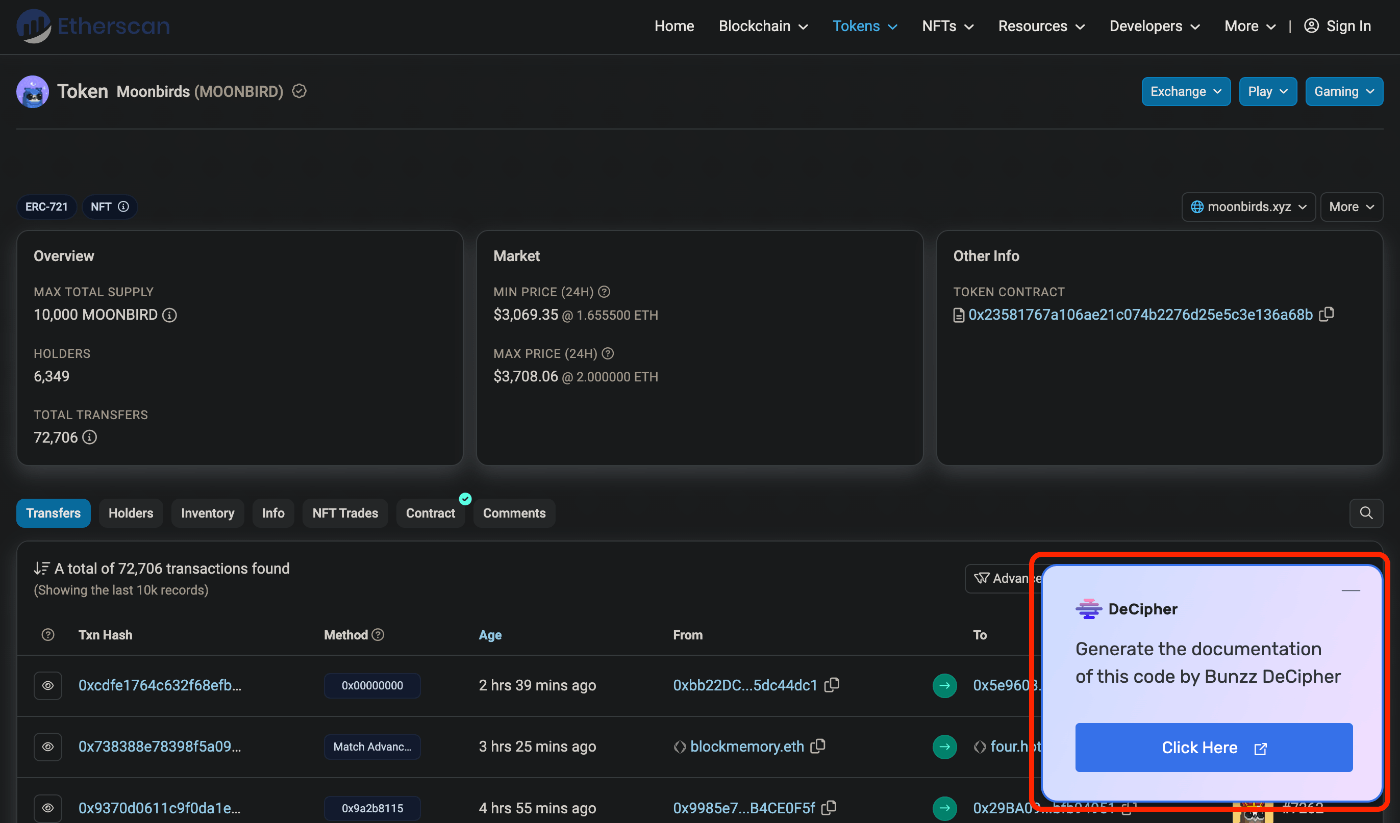This screenshot has height=823, width=1400.
Task: Expand the Resources menu
Action: 1042,26
